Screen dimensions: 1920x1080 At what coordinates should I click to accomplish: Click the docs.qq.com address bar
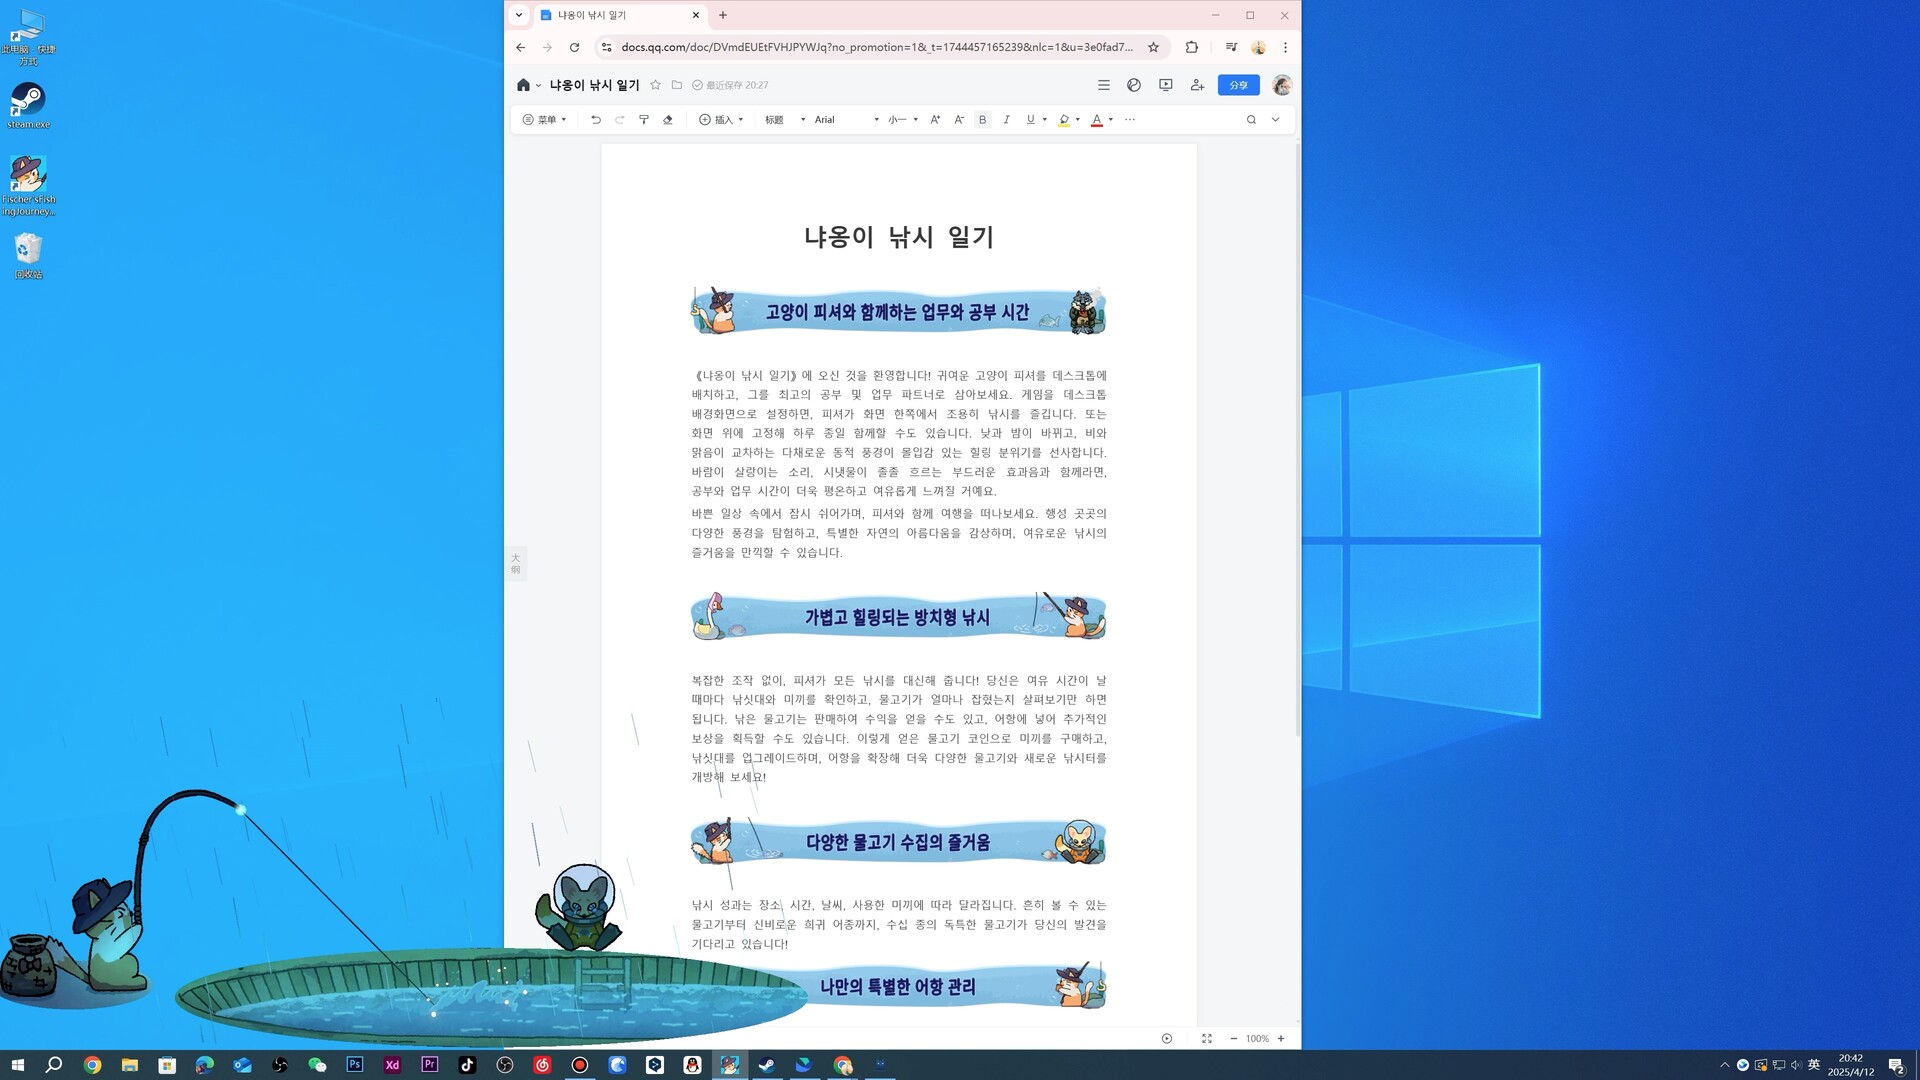click(x=877, y=47)
